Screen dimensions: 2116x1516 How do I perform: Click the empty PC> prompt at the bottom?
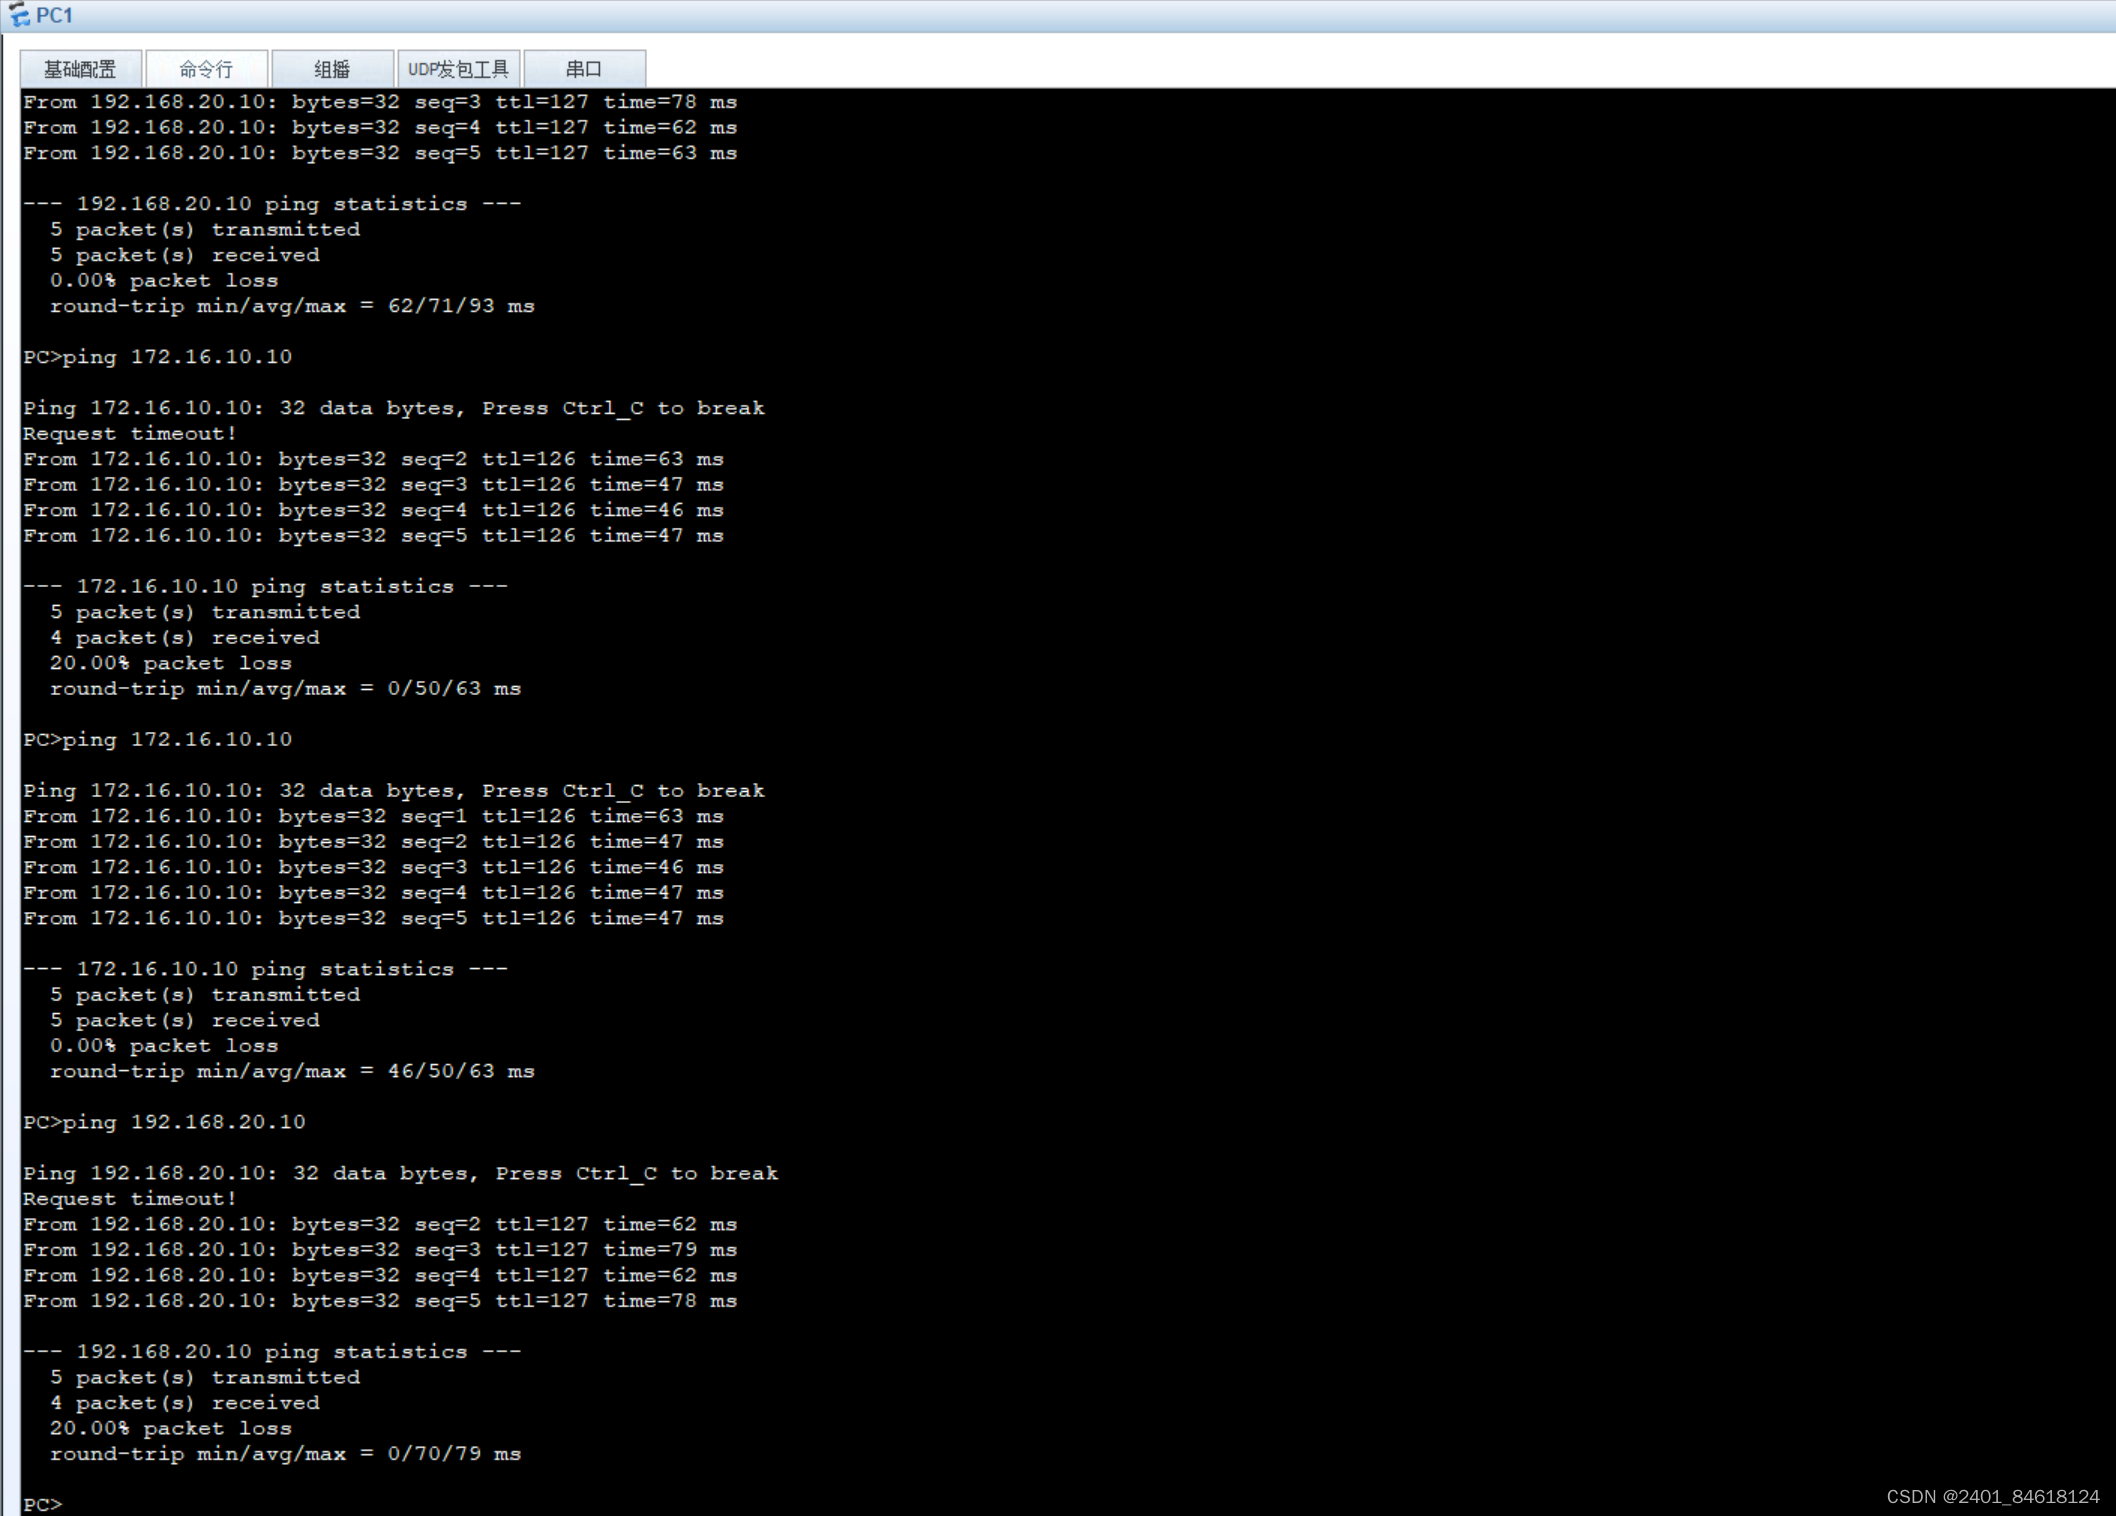pos(43,1504)
